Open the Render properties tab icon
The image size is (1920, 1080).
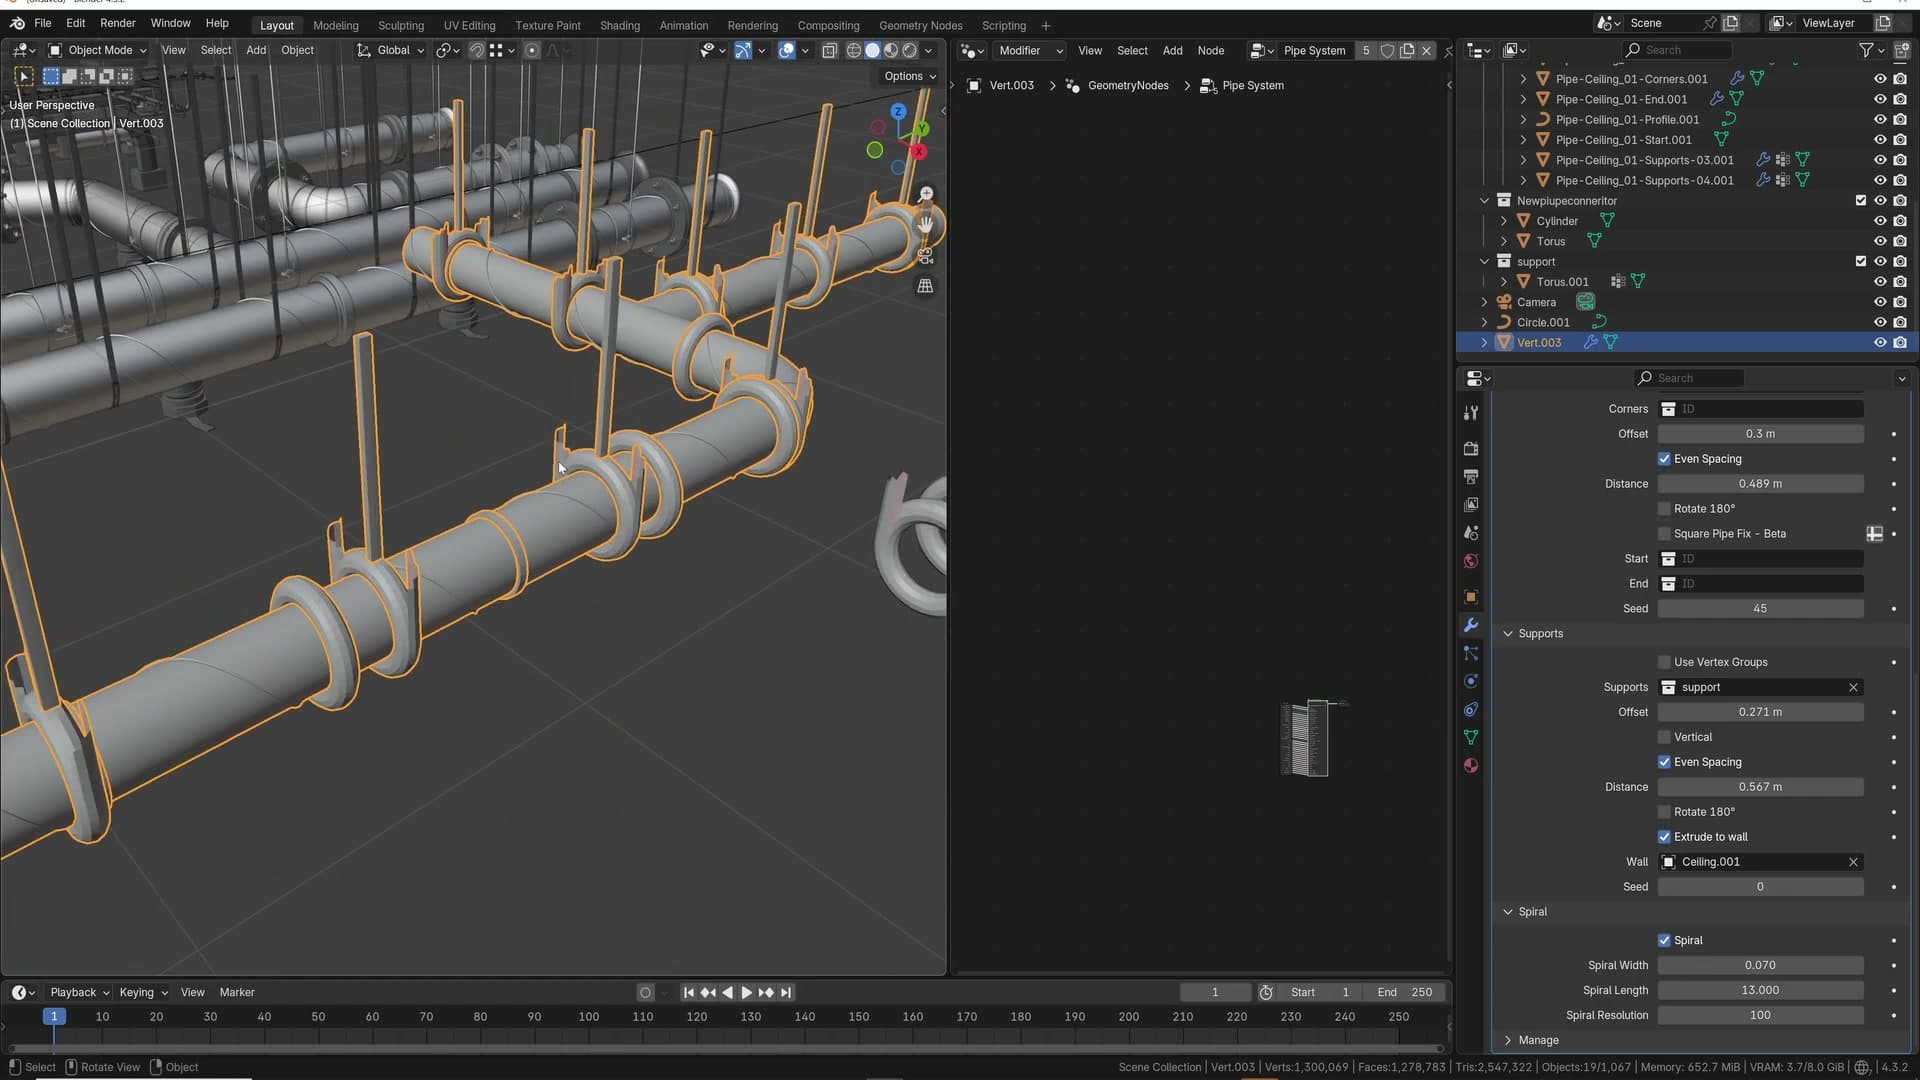1470,449
